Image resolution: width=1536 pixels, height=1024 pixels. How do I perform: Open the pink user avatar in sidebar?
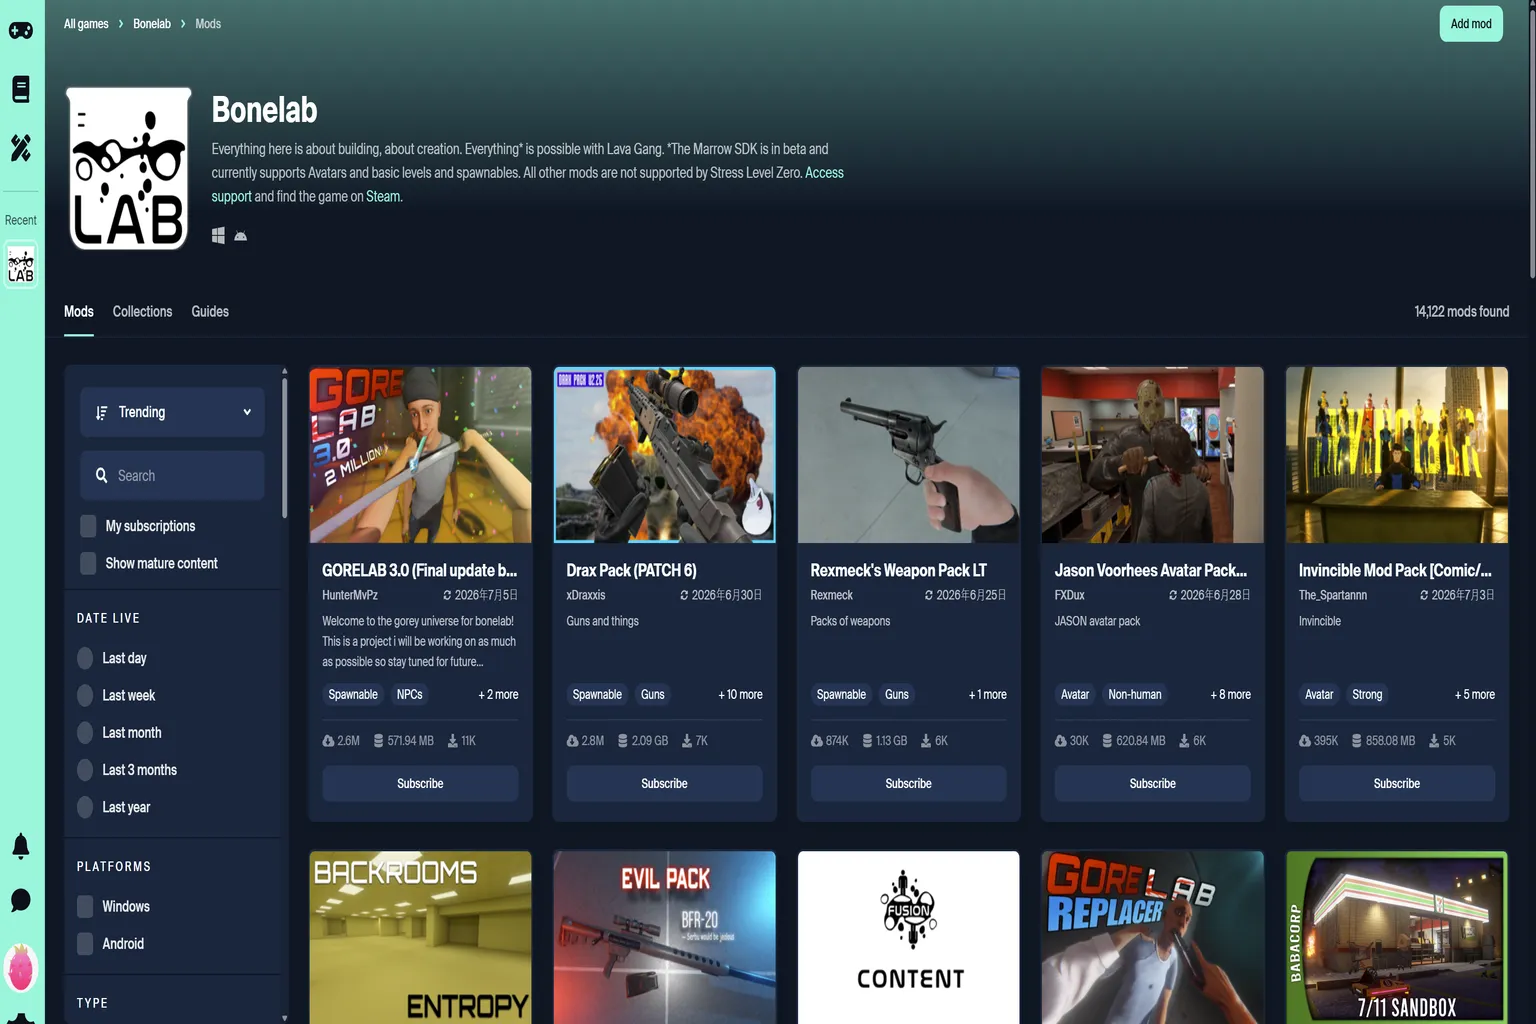21,968
